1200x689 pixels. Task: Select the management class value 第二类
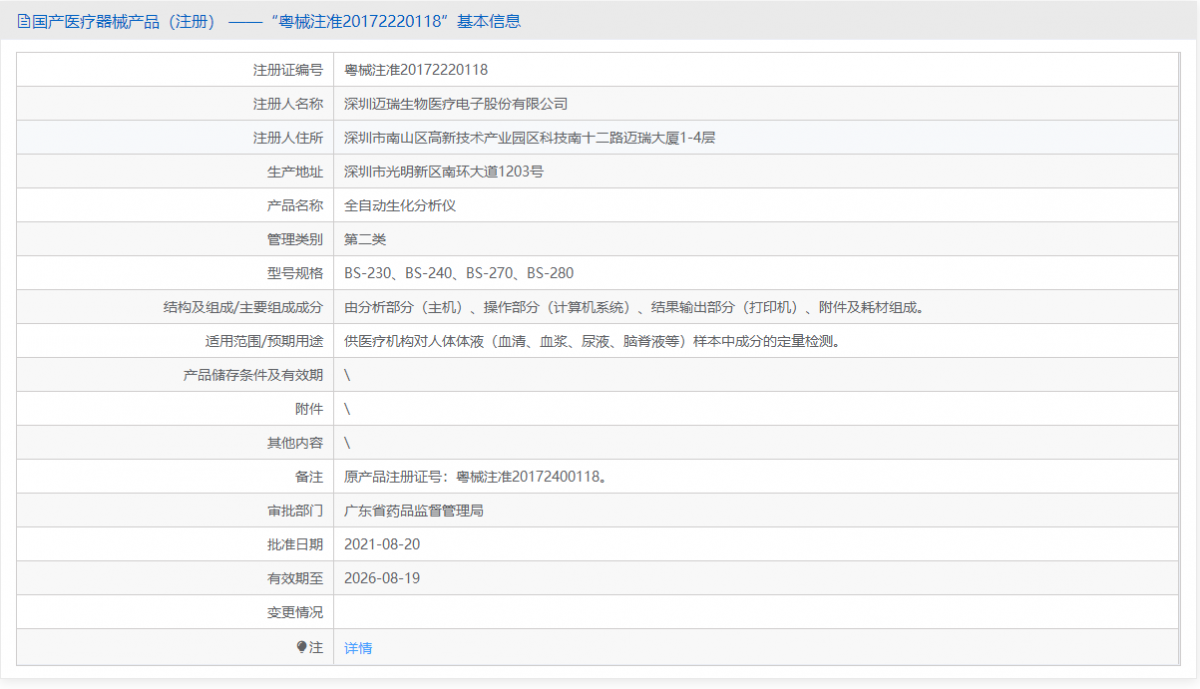click(x=365, y=240)
